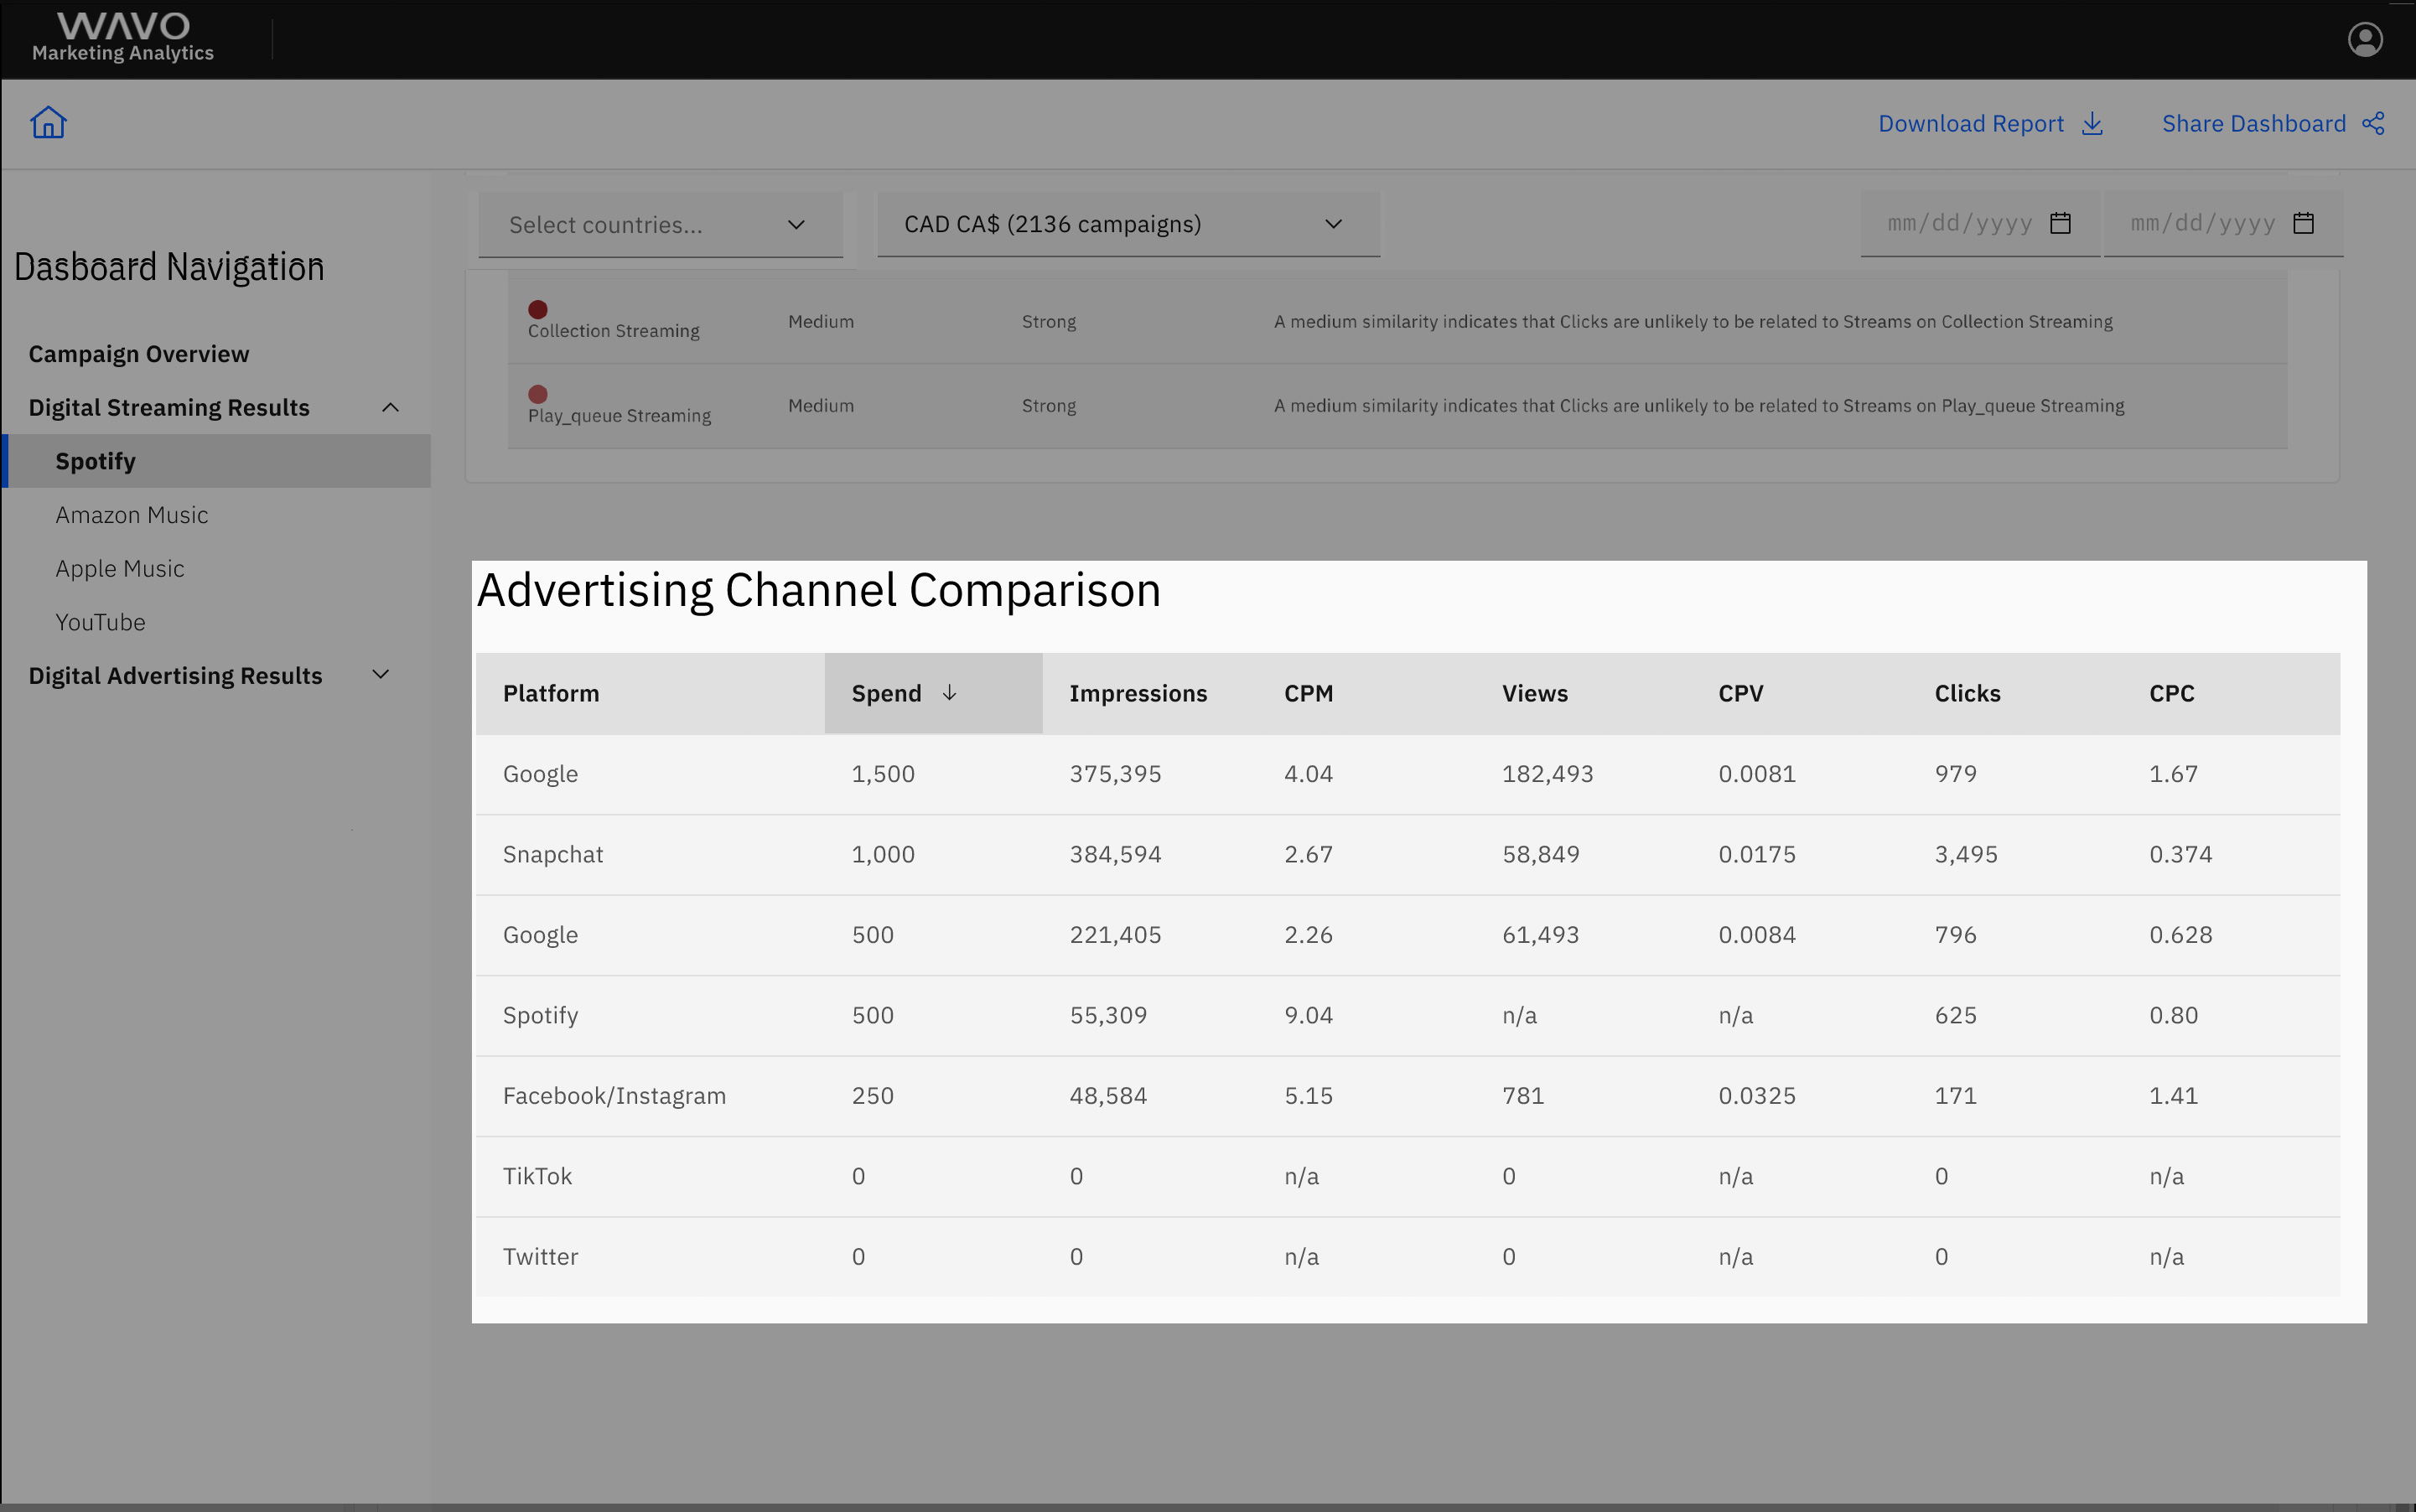Viewport: 2416px width, 1512px height.
Task: Click Digital Advertising Results heading
Action: click(x=175, y=676)
